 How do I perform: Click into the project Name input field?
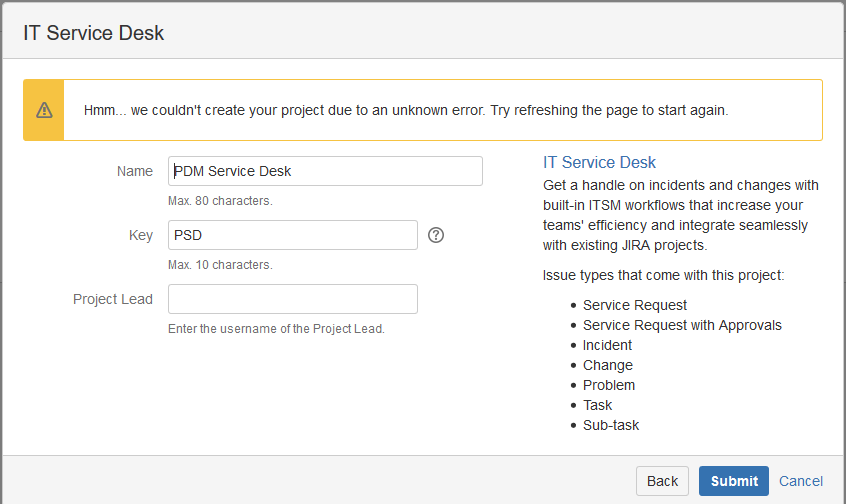(325, 171)
